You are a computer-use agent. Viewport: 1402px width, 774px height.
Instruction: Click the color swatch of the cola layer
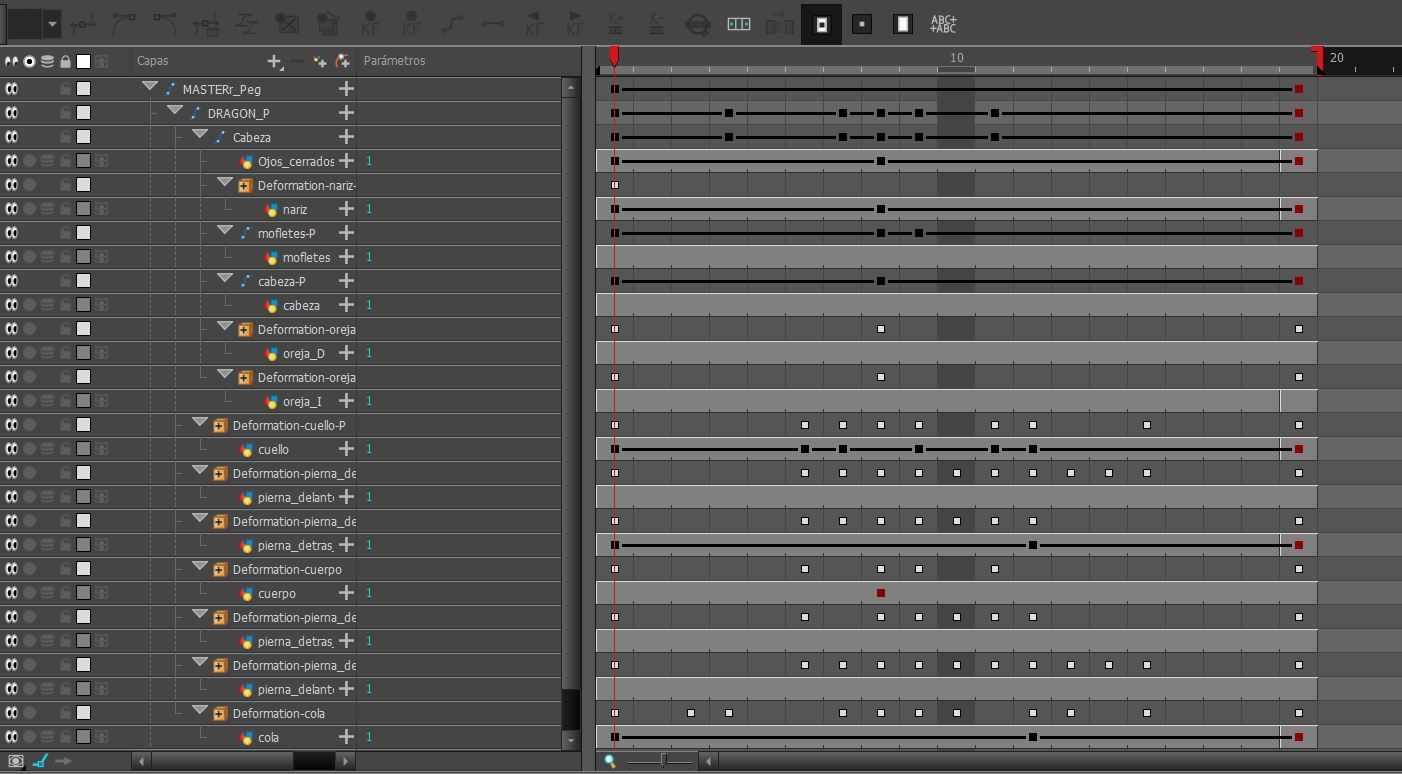[84, 737]
